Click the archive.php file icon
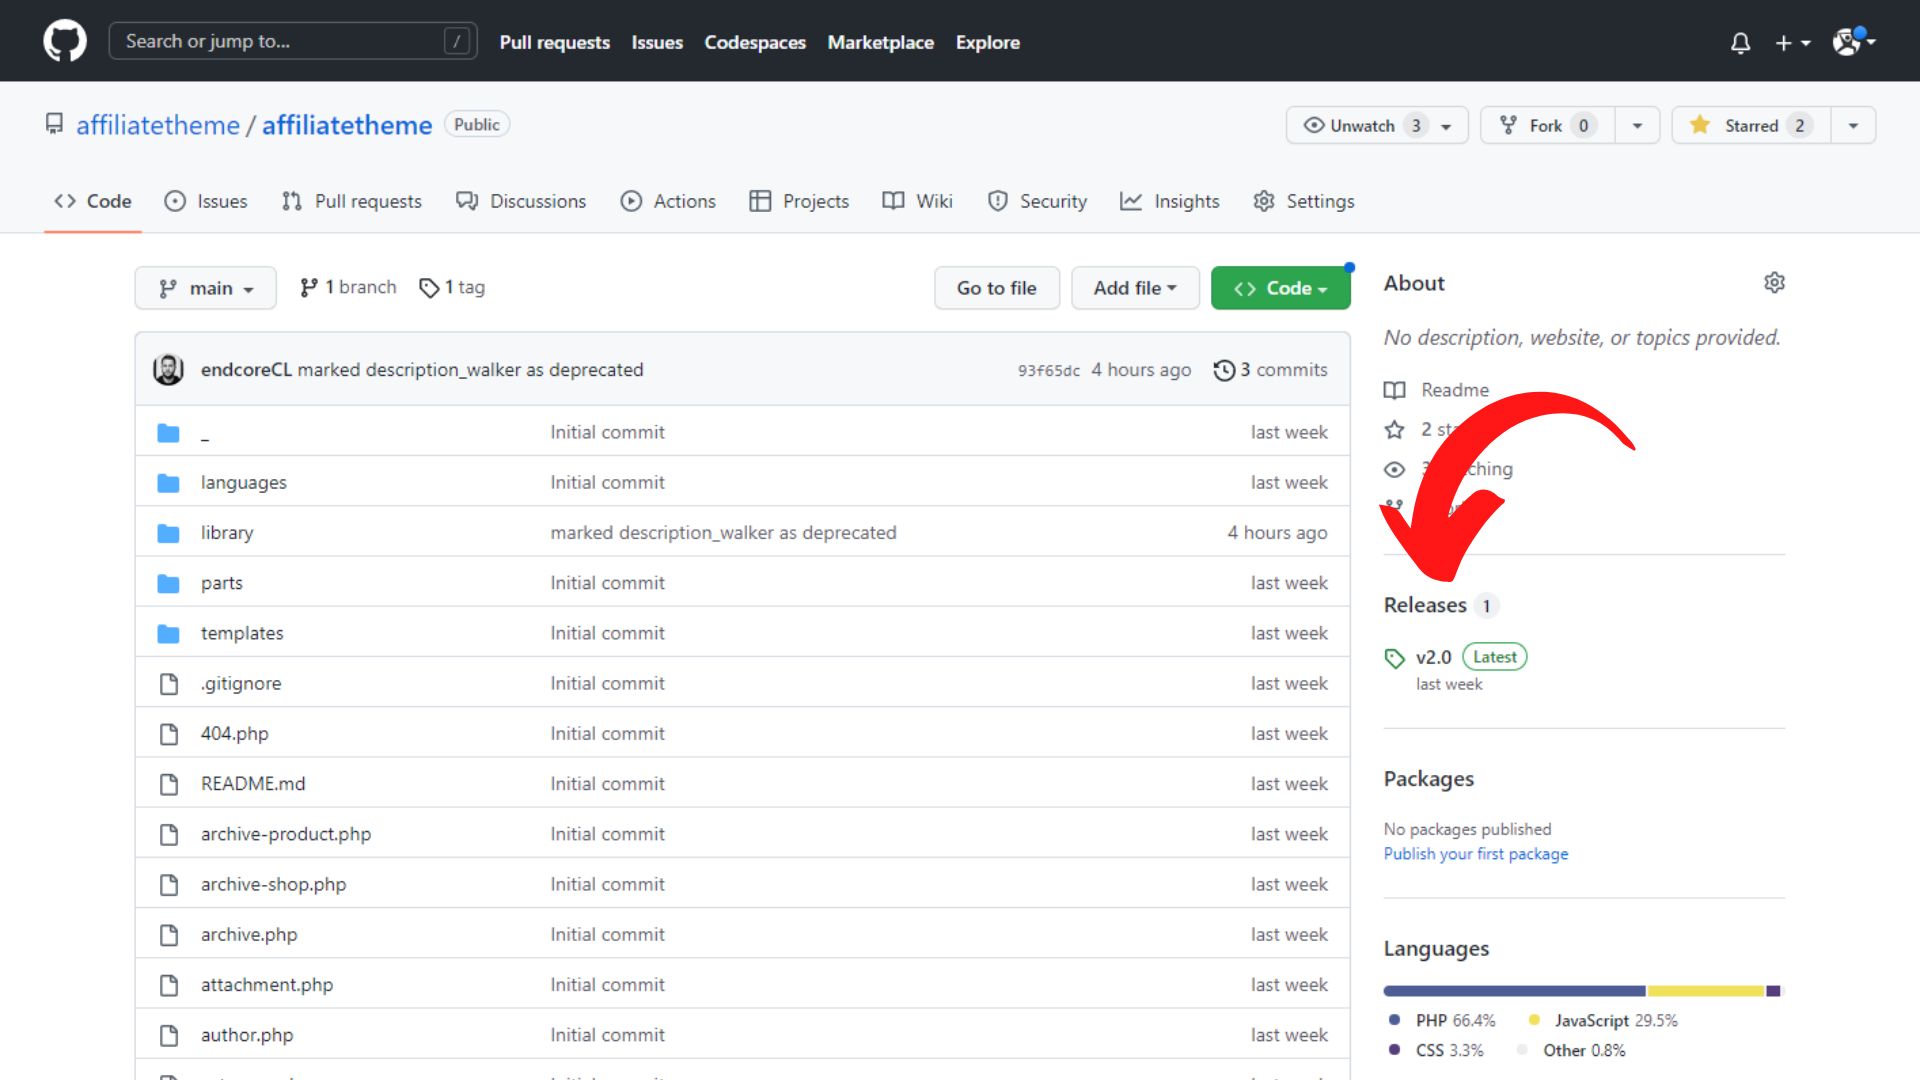The width and height of the screenshot is (1920, 1080). tap(169, 934)
